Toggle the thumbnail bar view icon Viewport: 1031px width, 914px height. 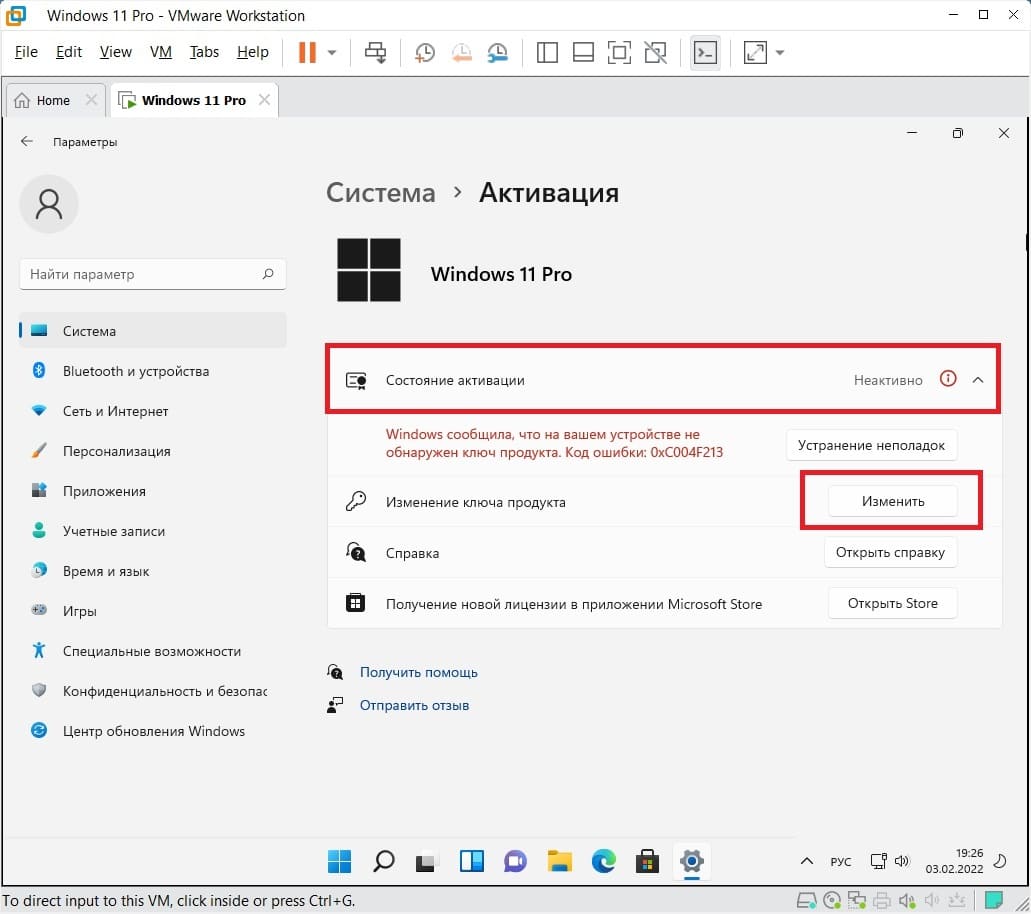pyautogui.click(x=583, y=52)
